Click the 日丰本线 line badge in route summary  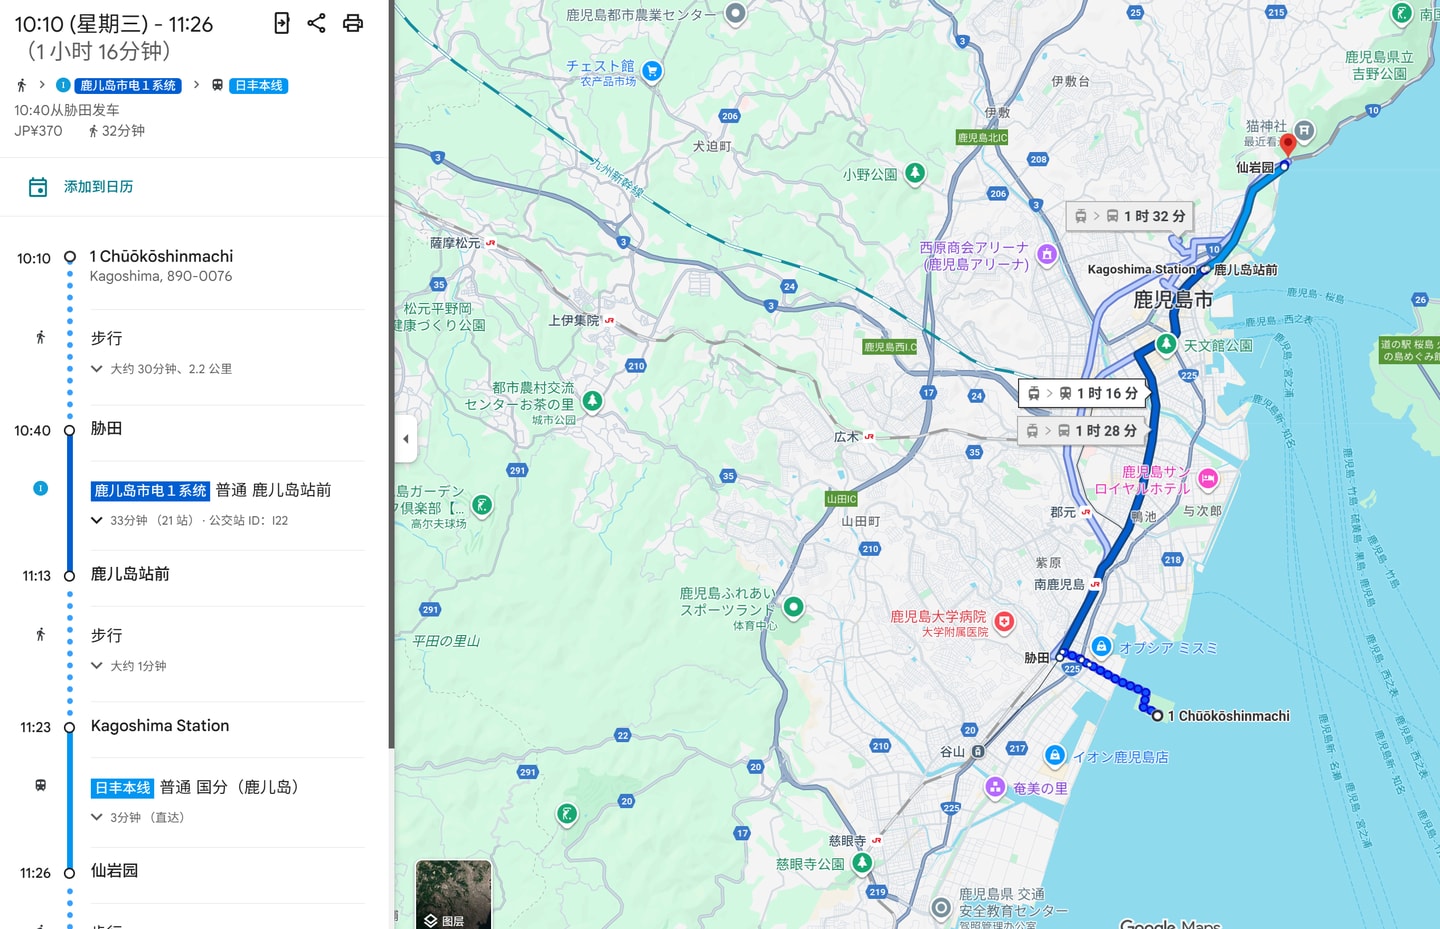pos(259,86)
